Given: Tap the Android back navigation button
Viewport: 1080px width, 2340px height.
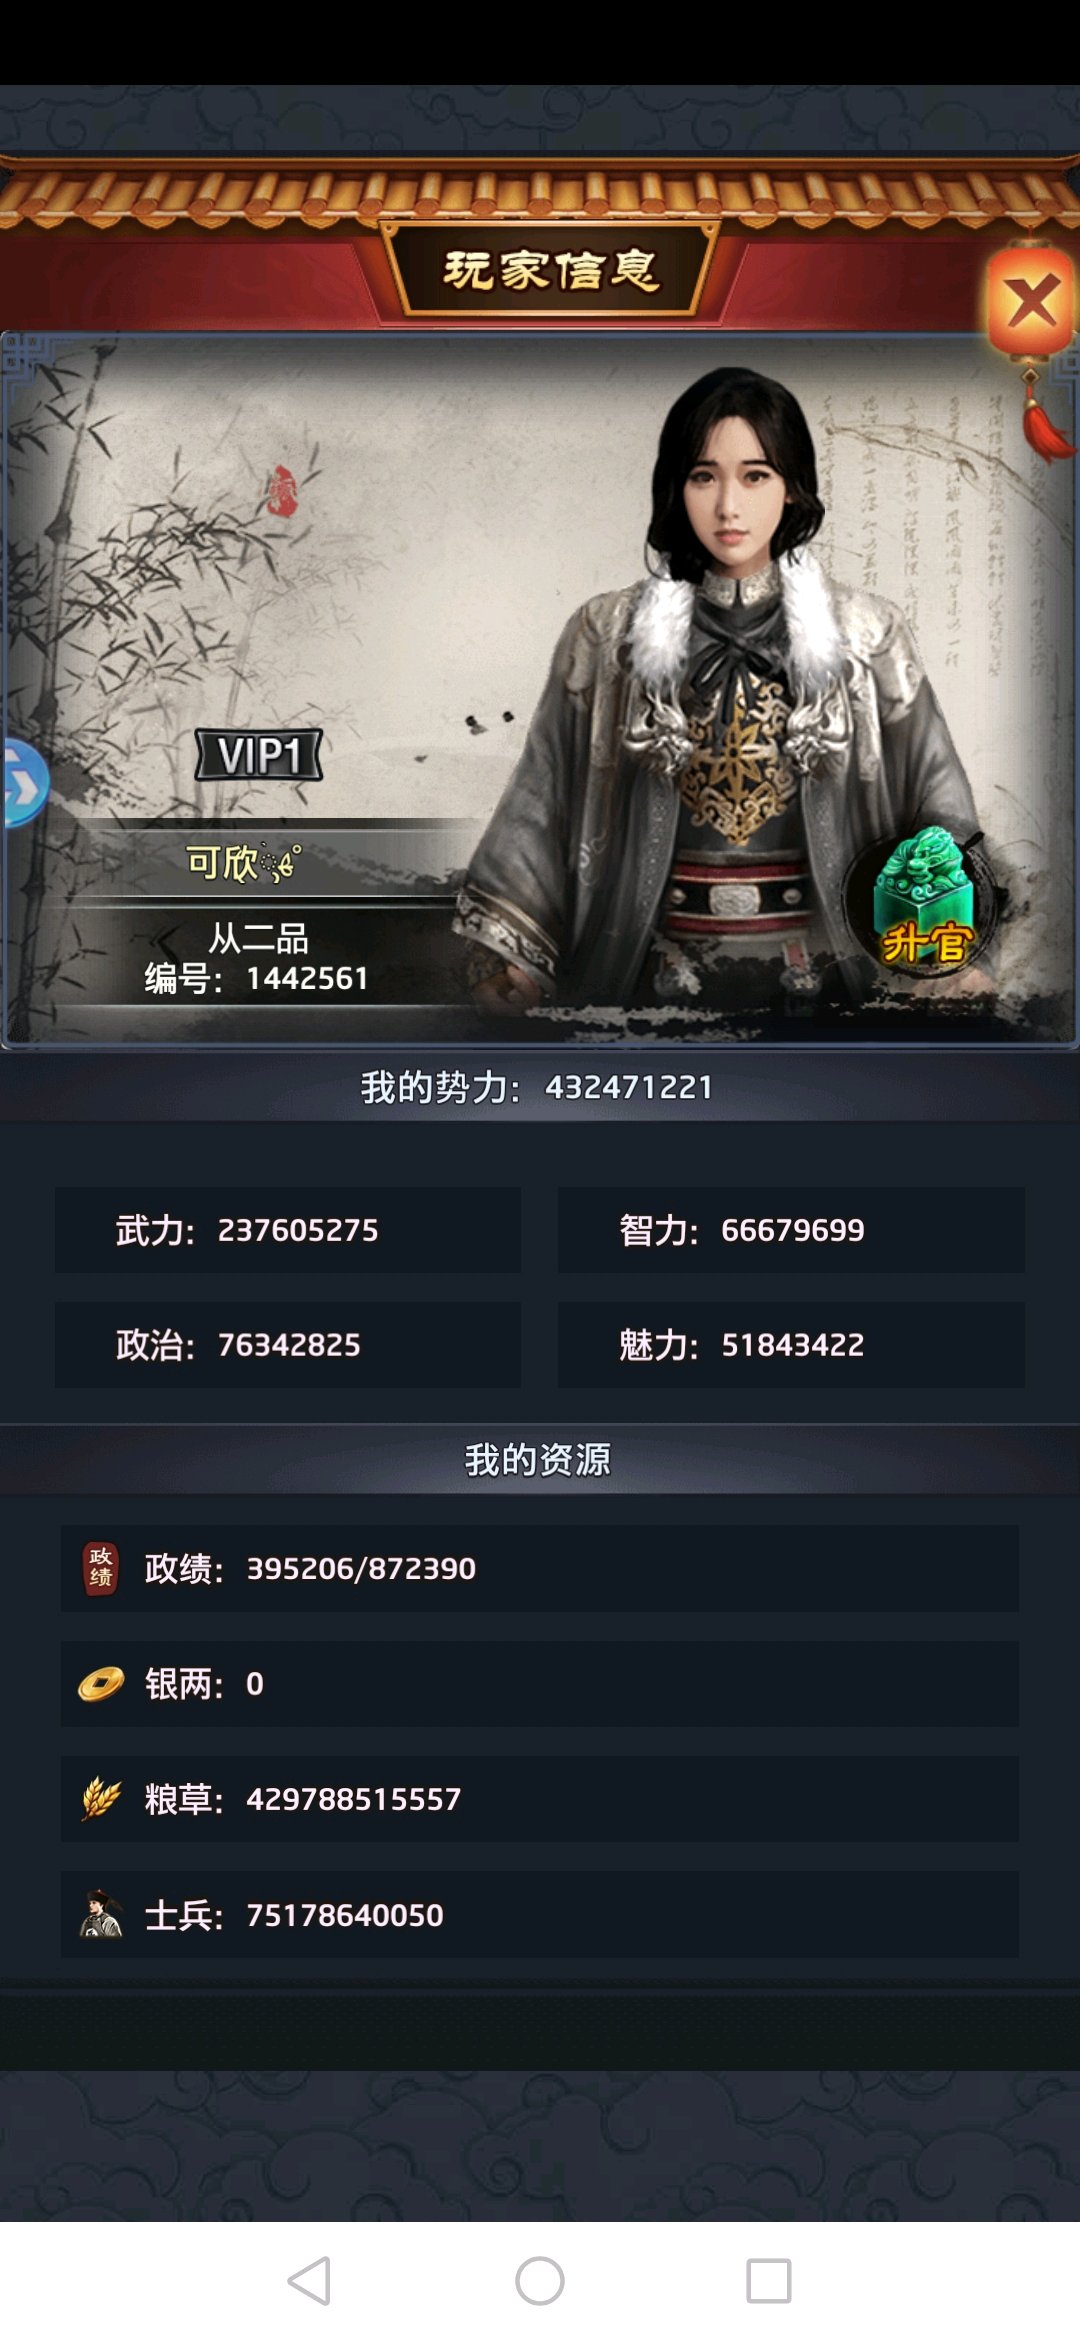Looking at the screenshot, I should tap(310, 2281).
